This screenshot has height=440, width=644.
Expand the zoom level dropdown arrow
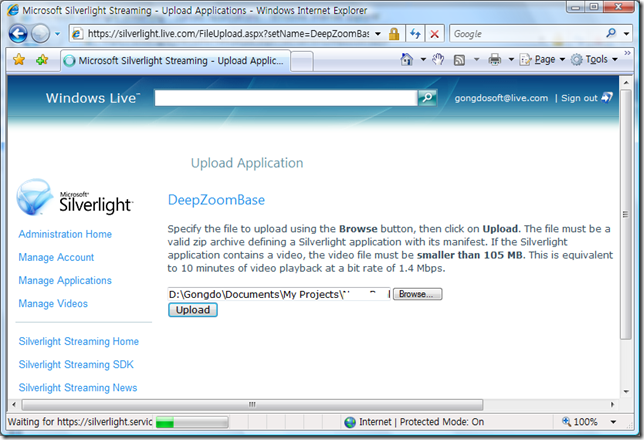[x=613, y=422]
